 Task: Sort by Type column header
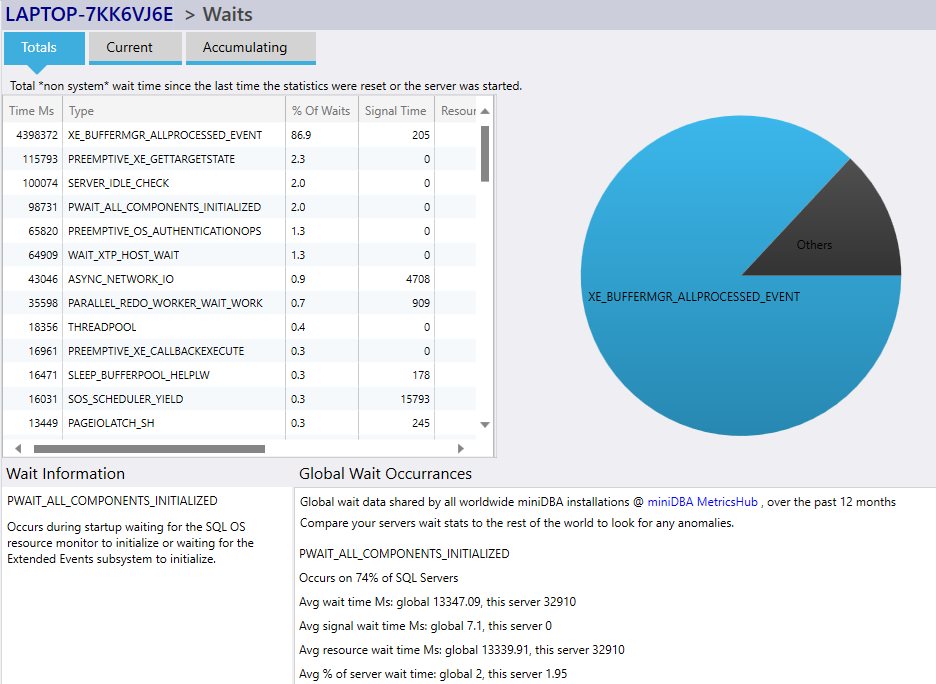[x=174, y=111]
